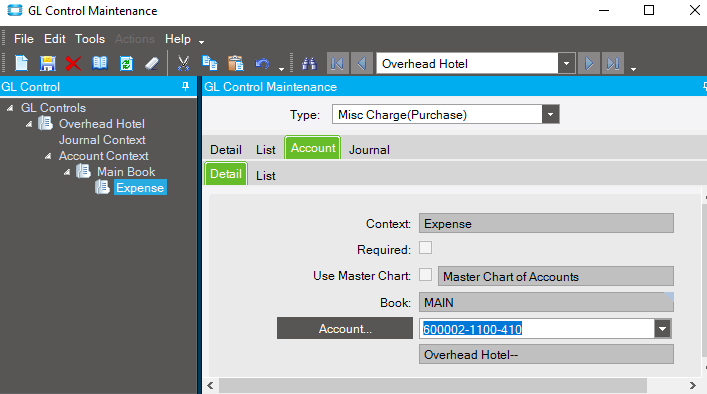Select the inner Detail sub-tab
Image resolution: width=707 pixels, height=394 pixels.
point(226,174)
